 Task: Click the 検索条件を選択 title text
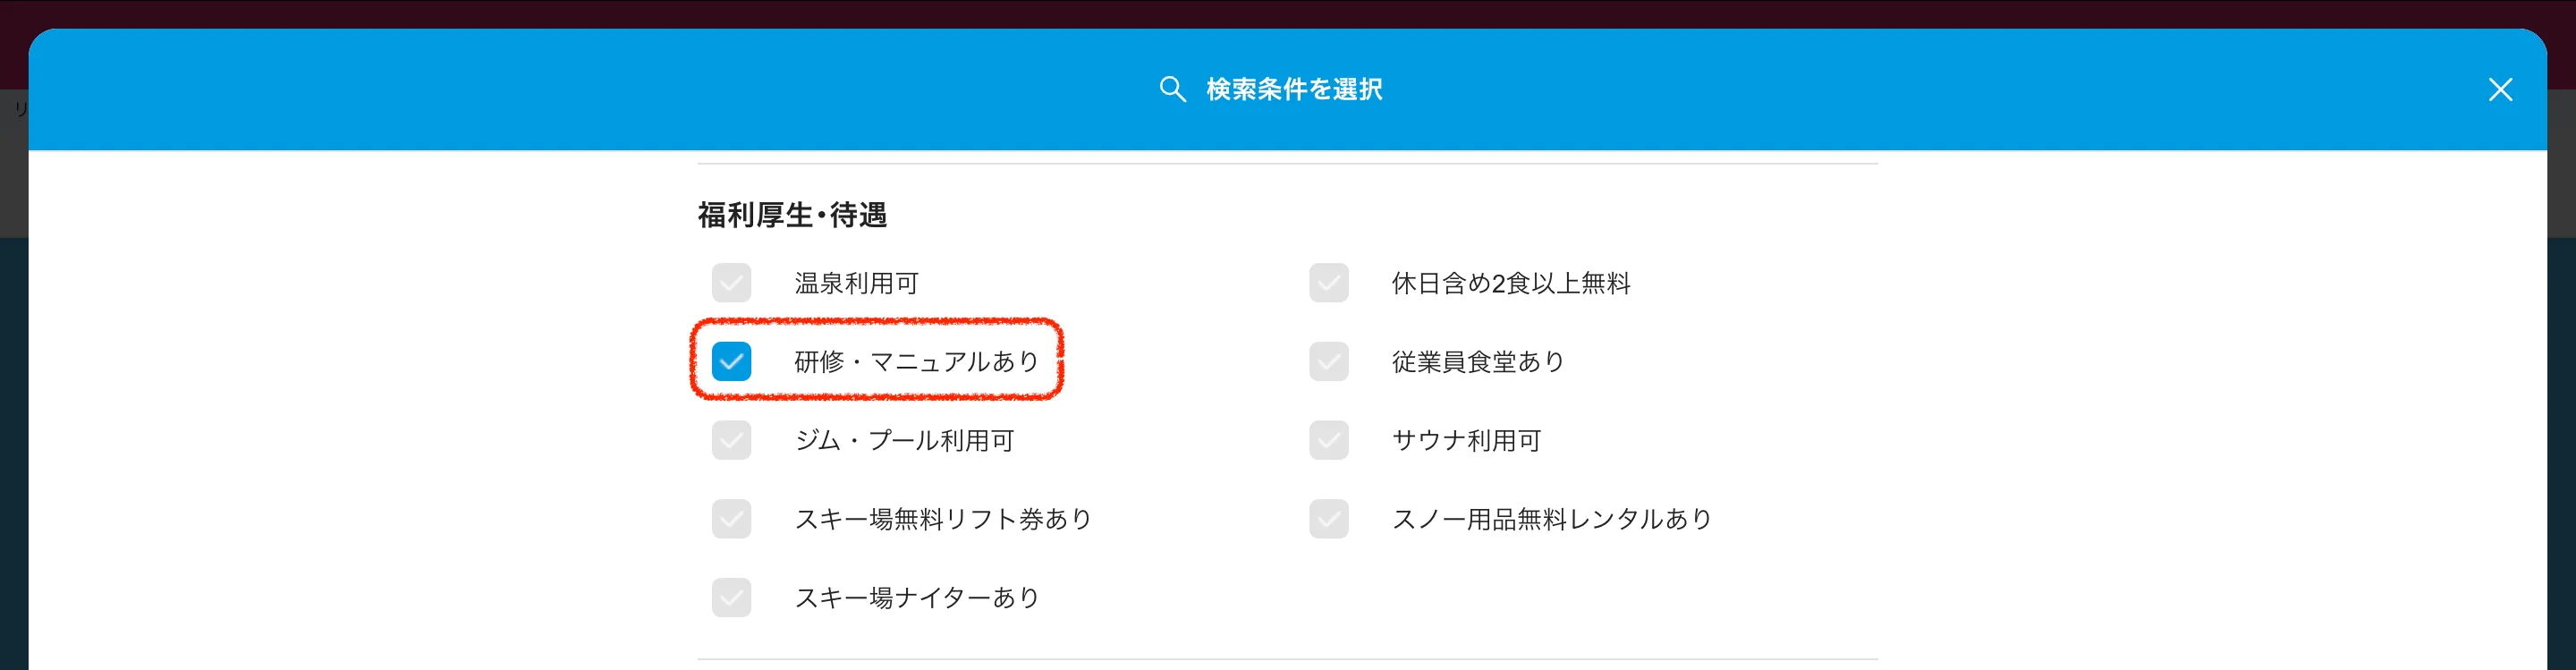[1294, 89]
